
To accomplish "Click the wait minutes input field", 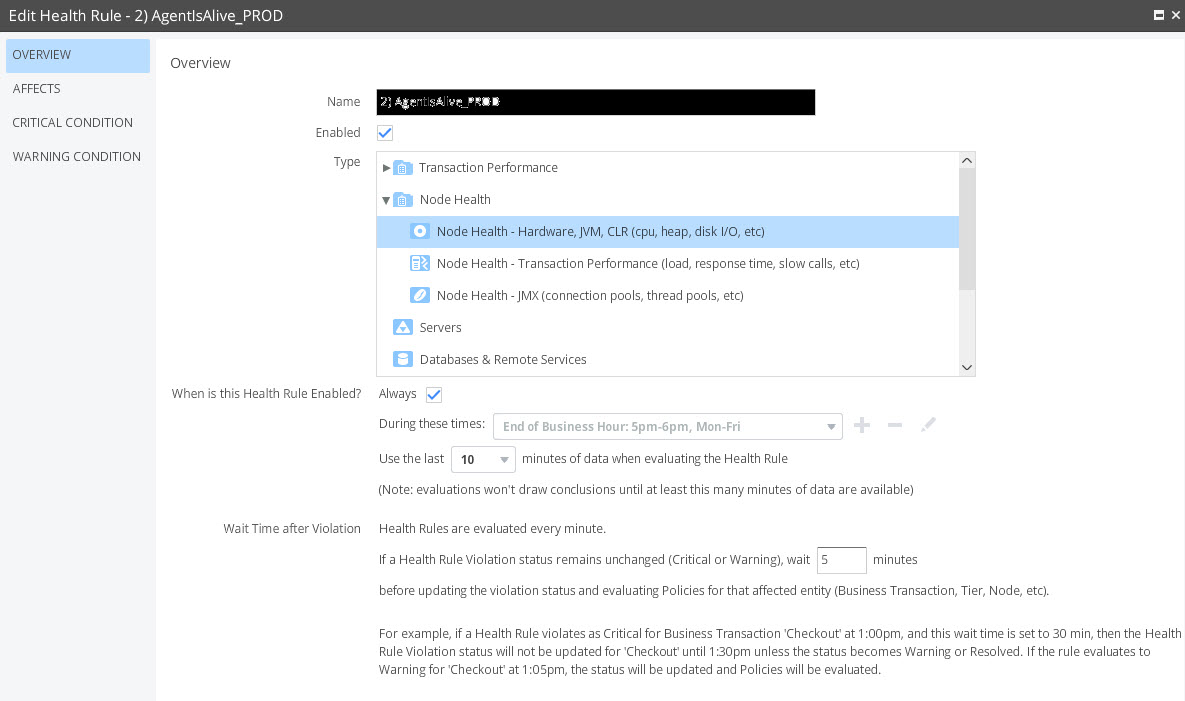I will (841, 560).
